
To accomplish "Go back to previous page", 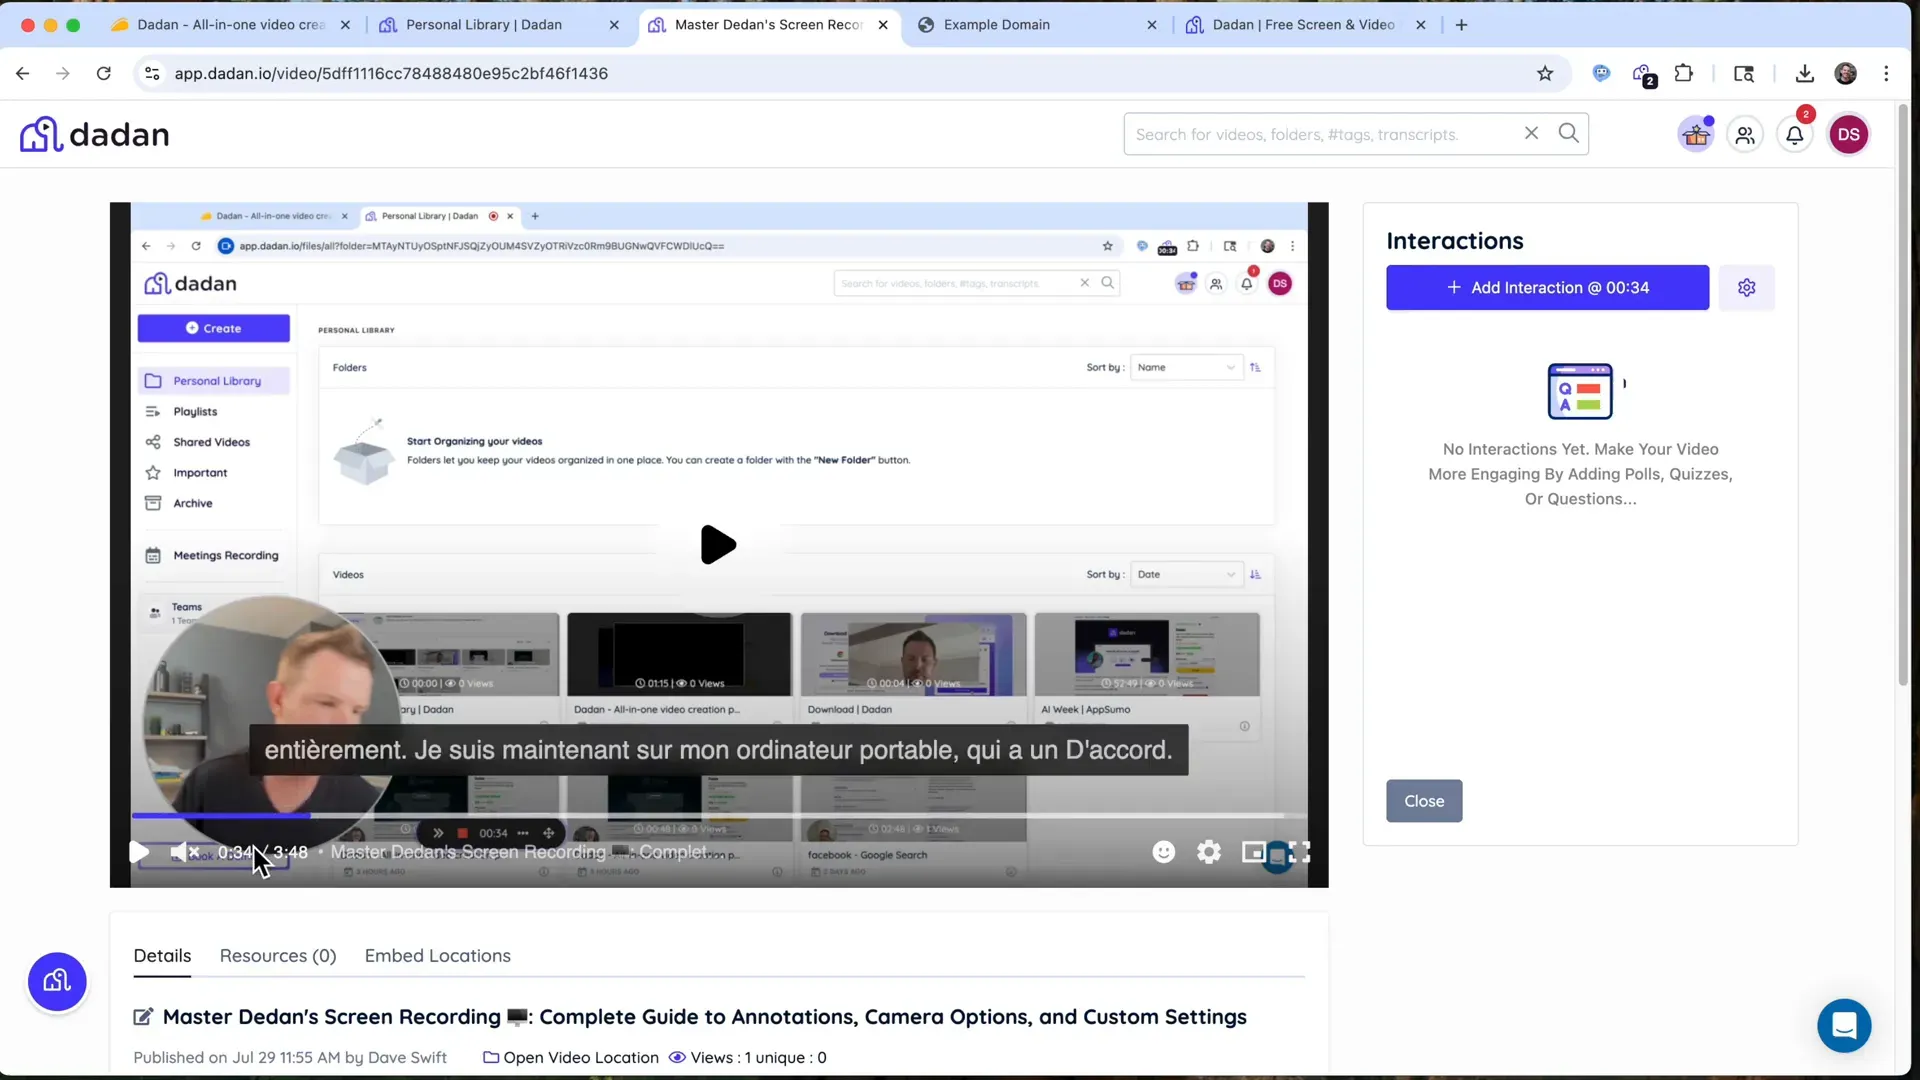I will 22,73.
